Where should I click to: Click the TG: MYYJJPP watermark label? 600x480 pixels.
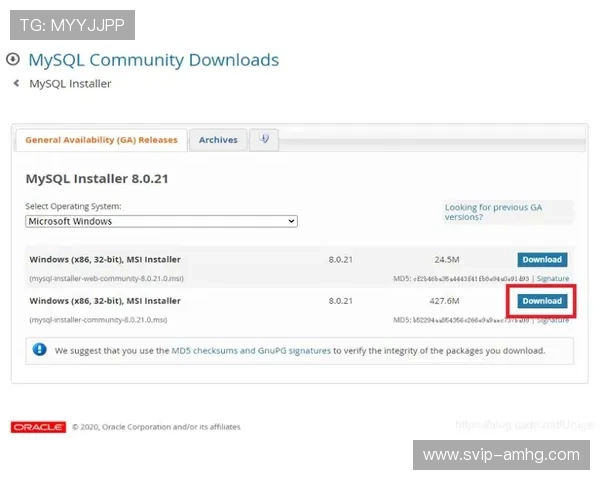pyautogui.click(x=72, y=24)
